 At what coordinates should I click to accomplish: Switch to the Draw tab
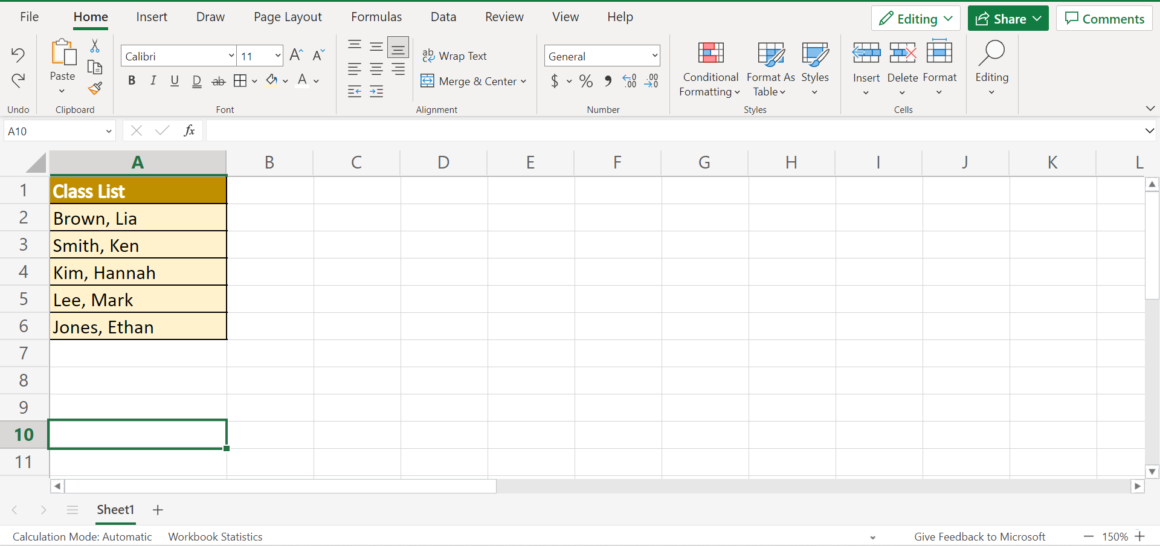[210, 16]
